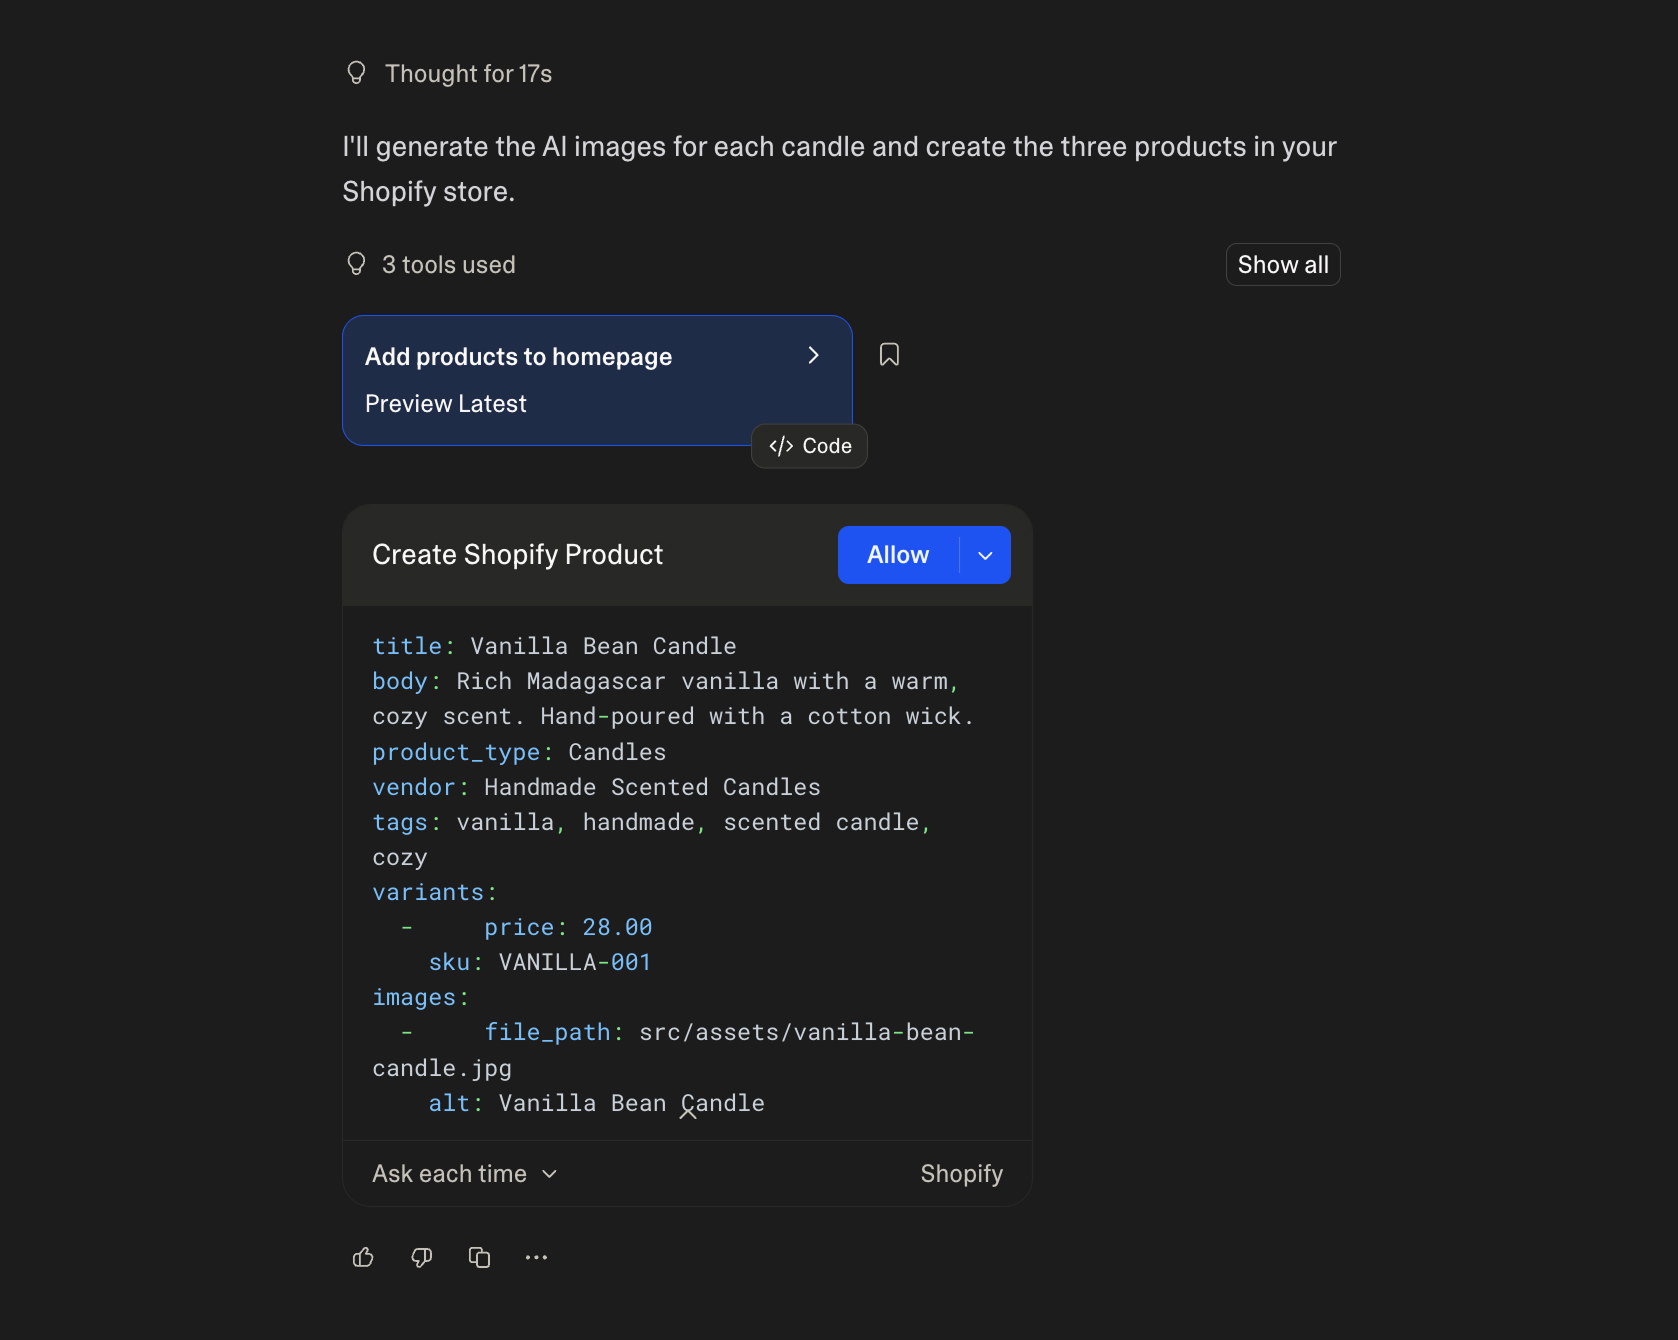
Task: Open the Code view with the </> icon
Action: pyautogui.click(x=808, y=446)
